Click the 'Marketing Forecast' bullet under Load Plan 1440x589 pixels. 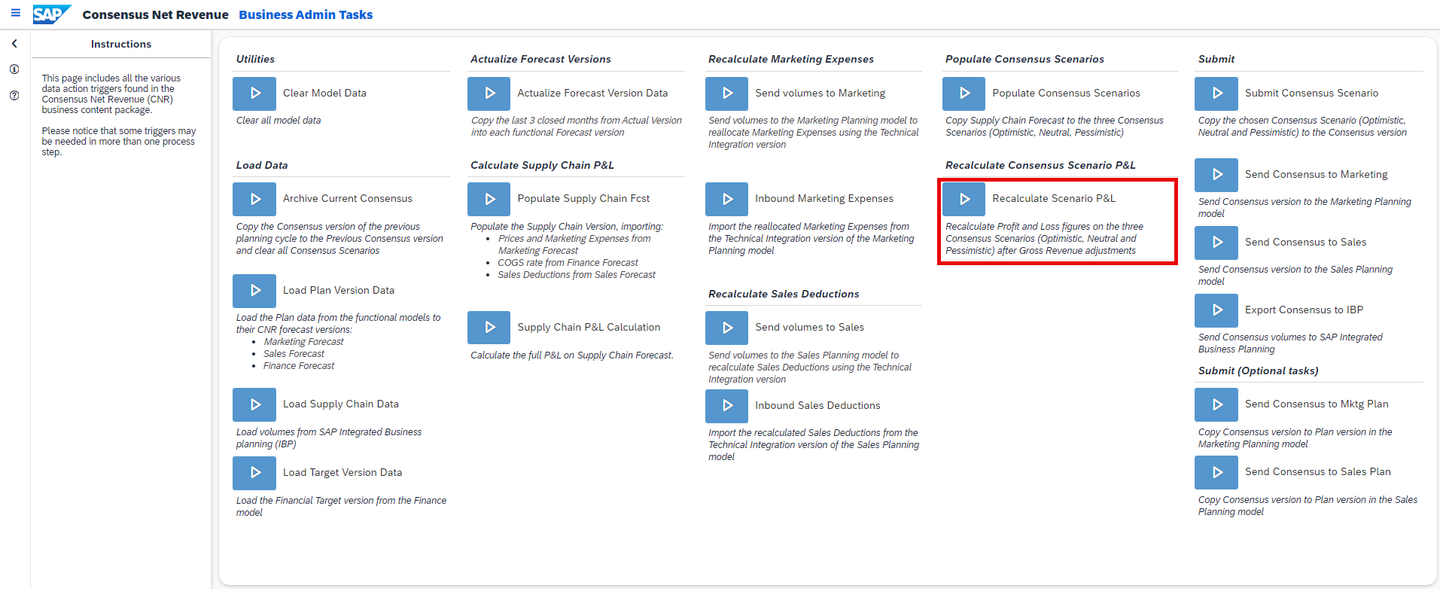[x=304, y=342]
